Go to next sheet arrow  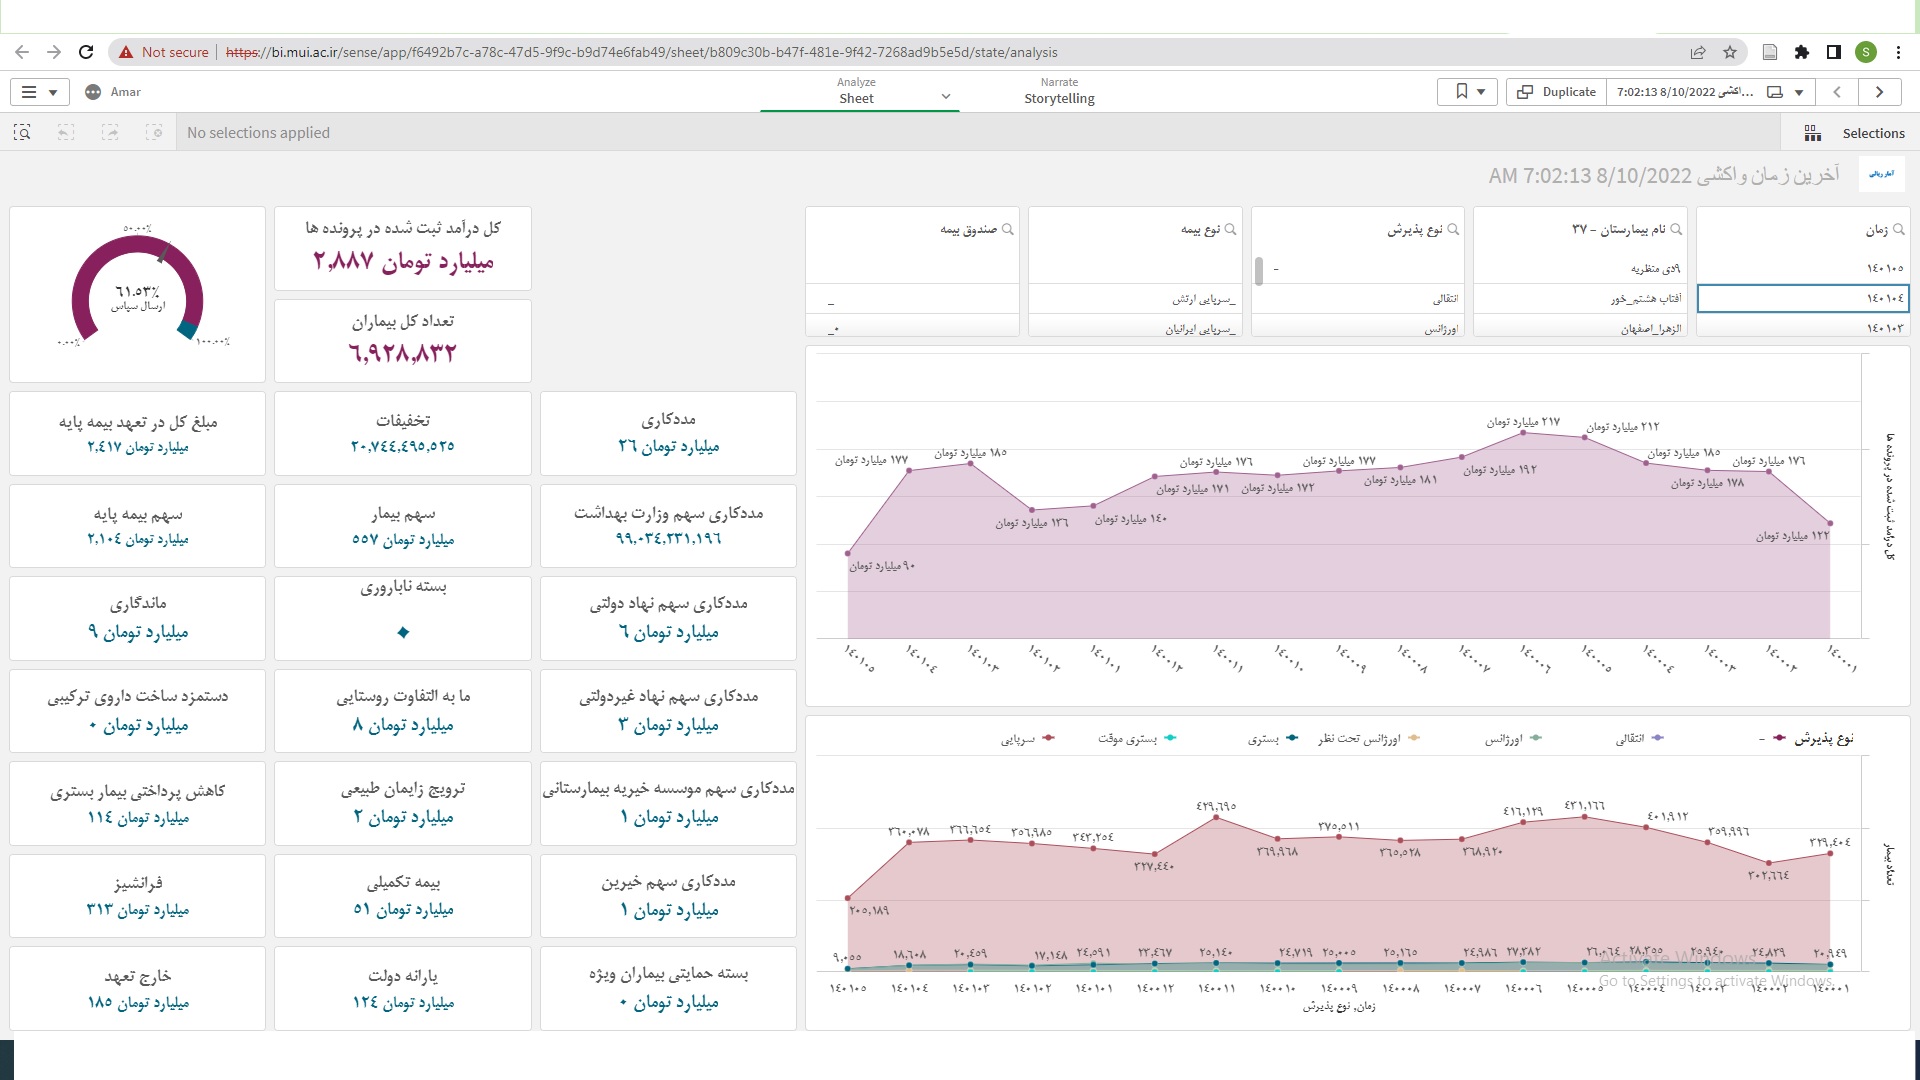point(1879,92)
